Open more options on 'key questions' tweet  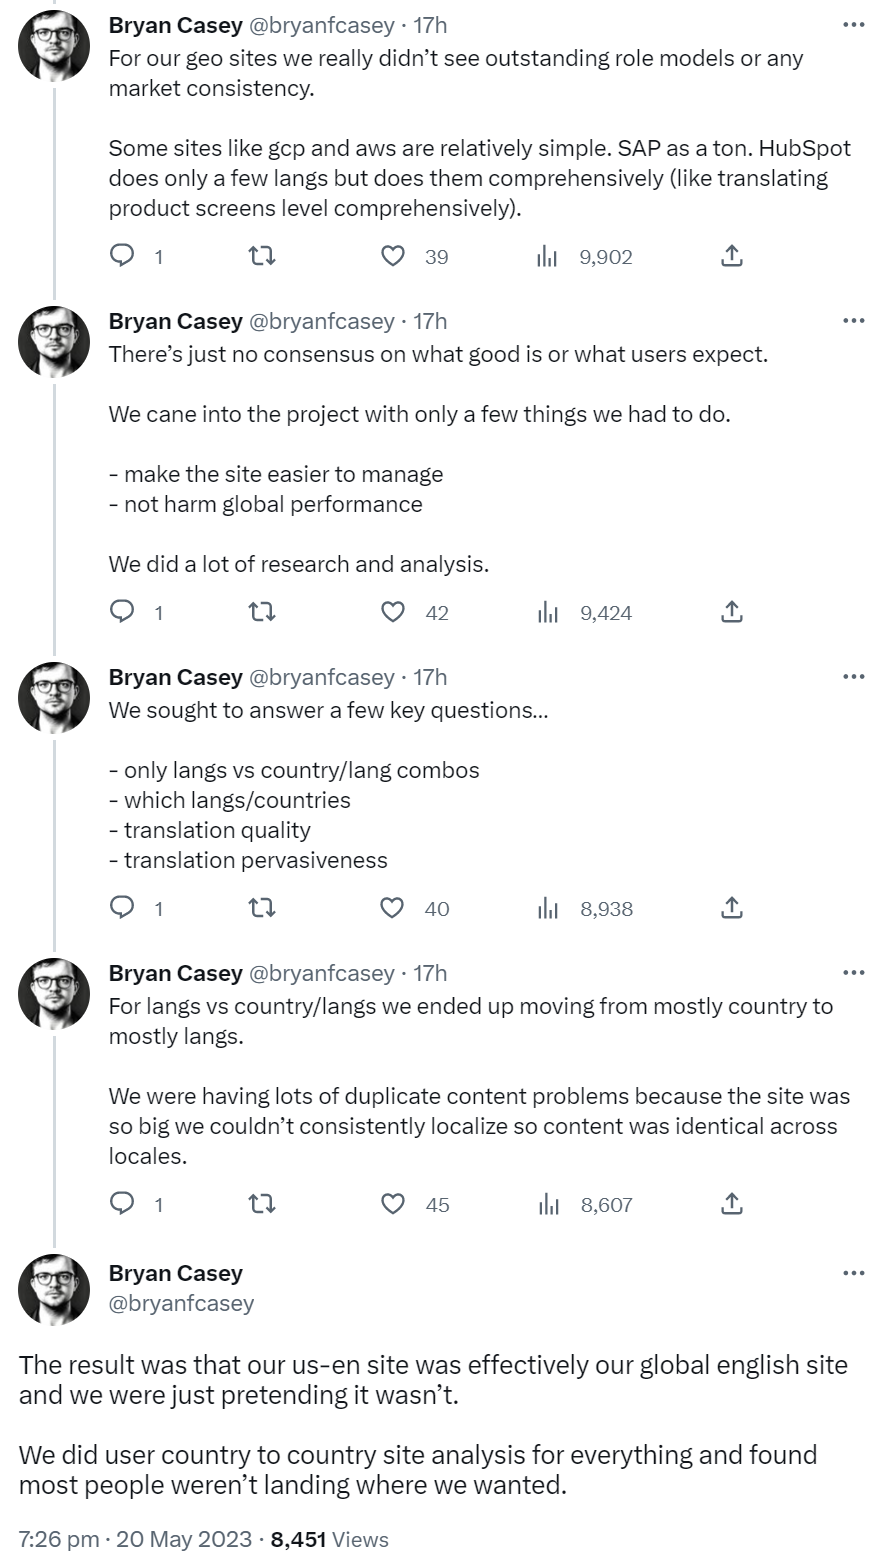point(853,677)
